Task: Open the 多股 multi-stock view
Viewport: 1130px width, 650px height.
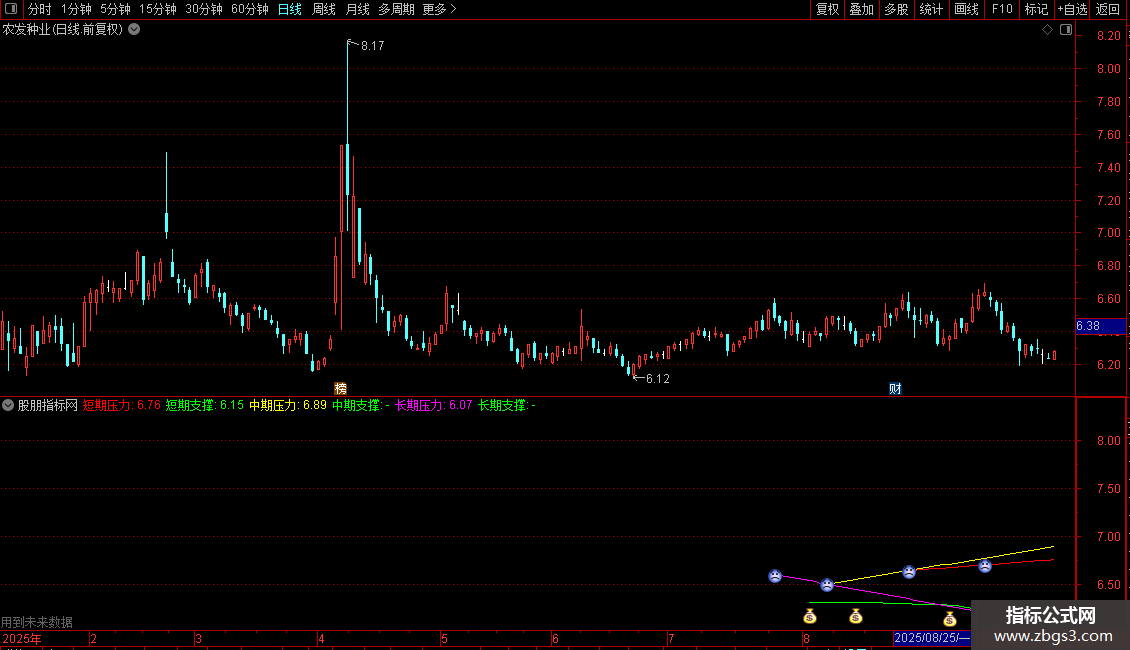Action: coord(896,9)
